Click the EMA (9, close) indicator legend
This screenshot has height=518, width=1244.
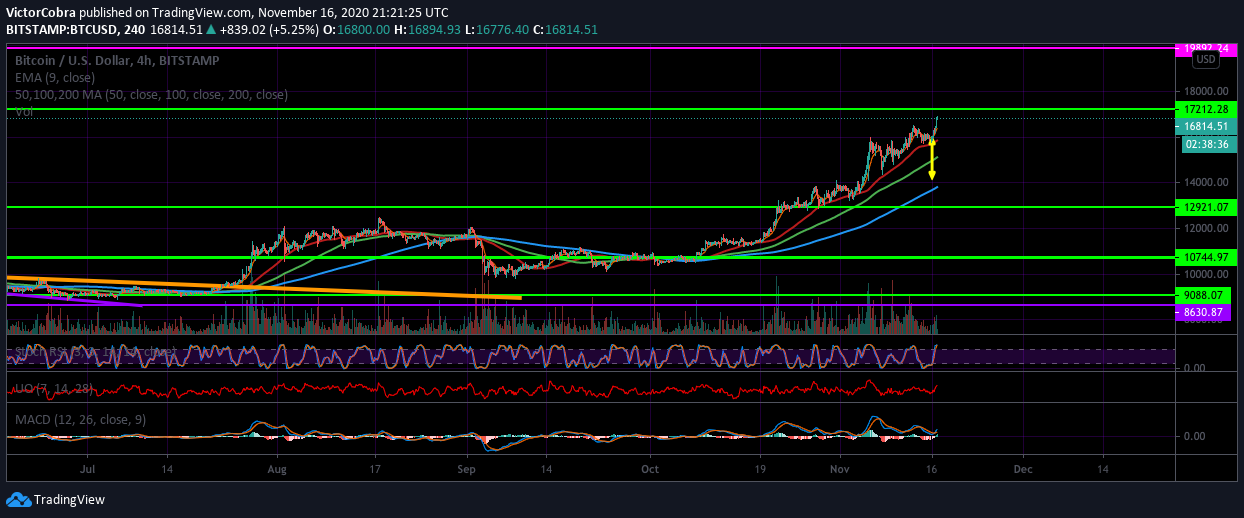[56, 77]
